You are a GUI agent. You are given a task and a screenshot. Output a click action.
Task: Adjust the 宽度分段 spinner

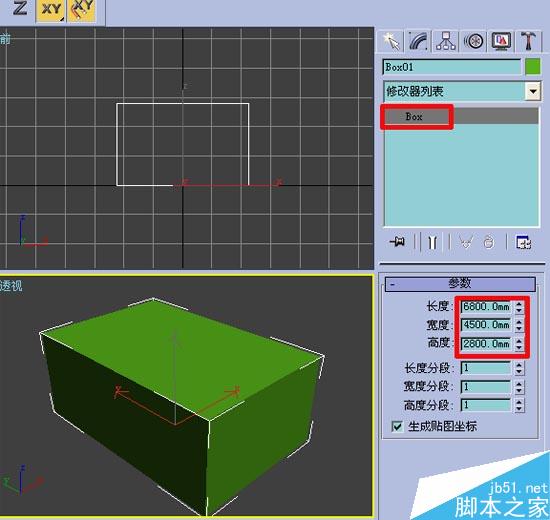[x=519, y=387]
